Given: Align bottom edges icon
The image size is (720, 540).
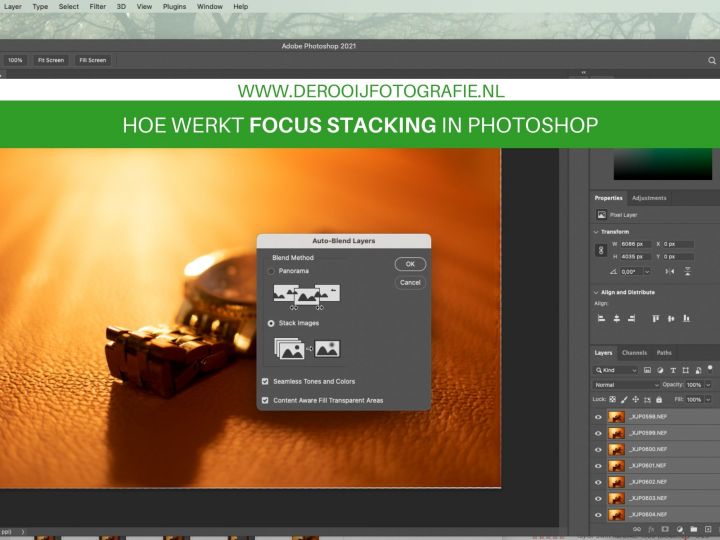Looking at the screenshot, I should [686, 318].
